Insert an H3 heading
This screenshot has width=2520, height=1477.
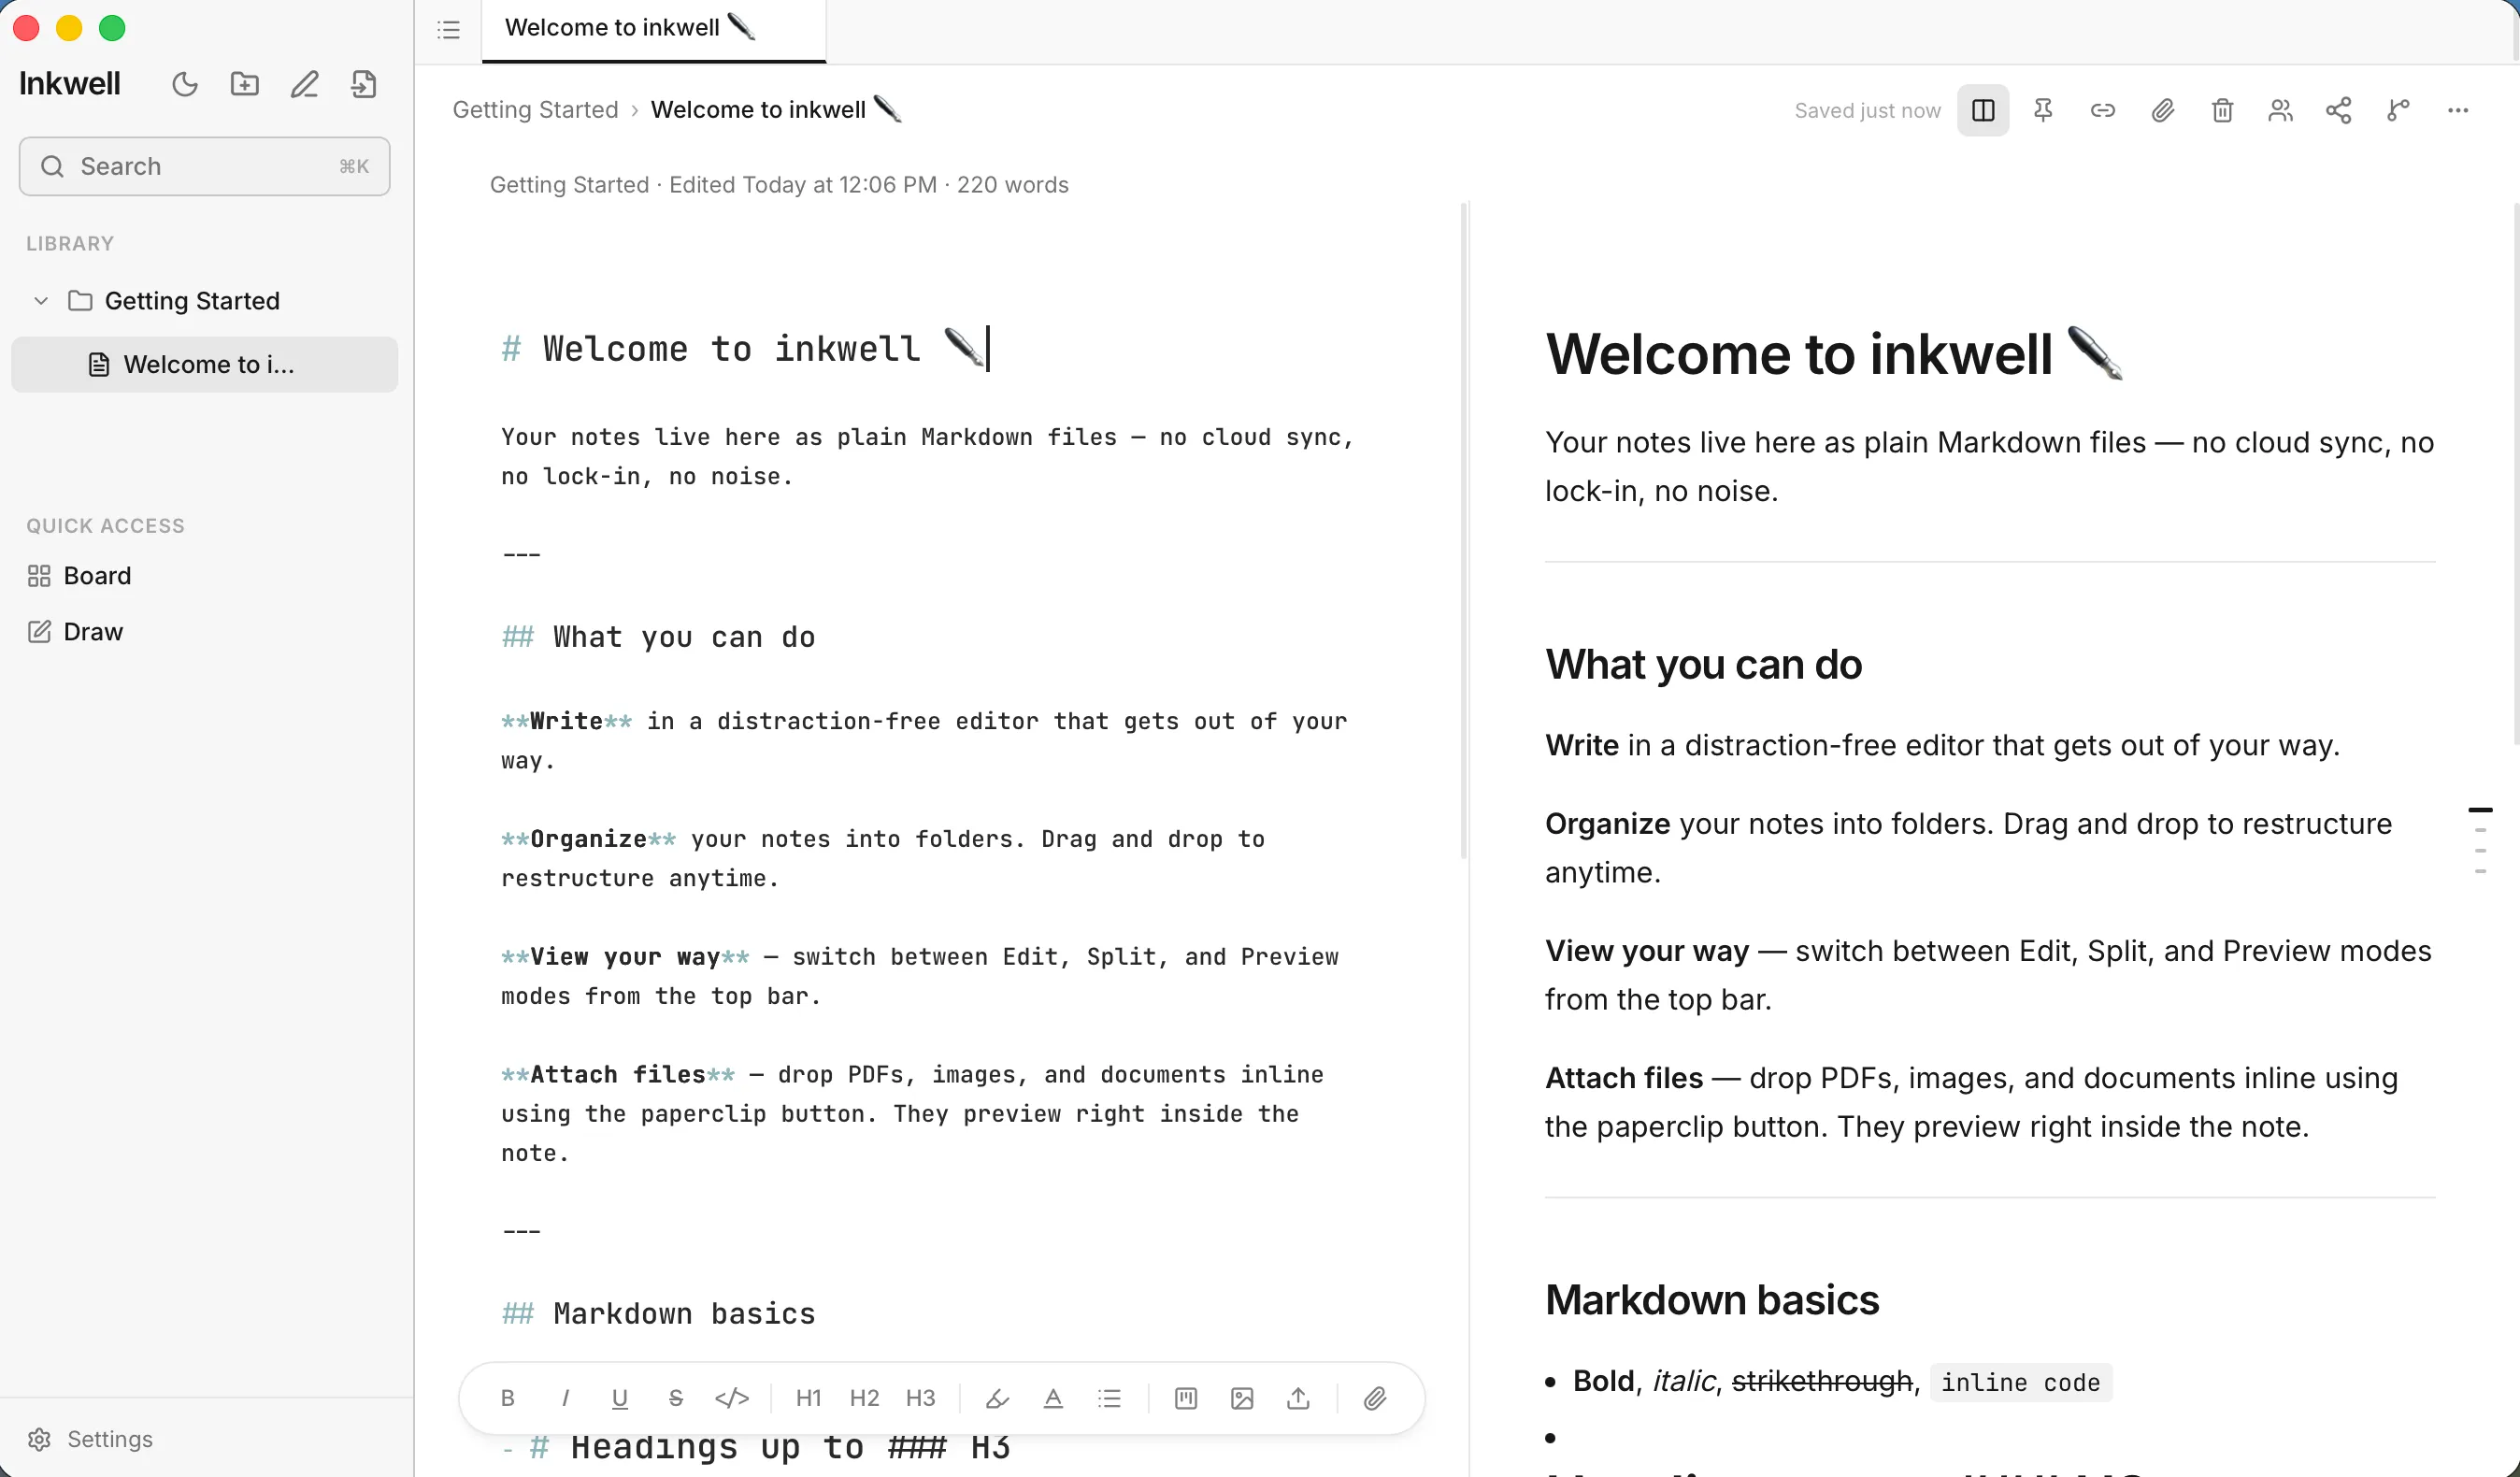pyautogui.click(x=920, y=1398)
